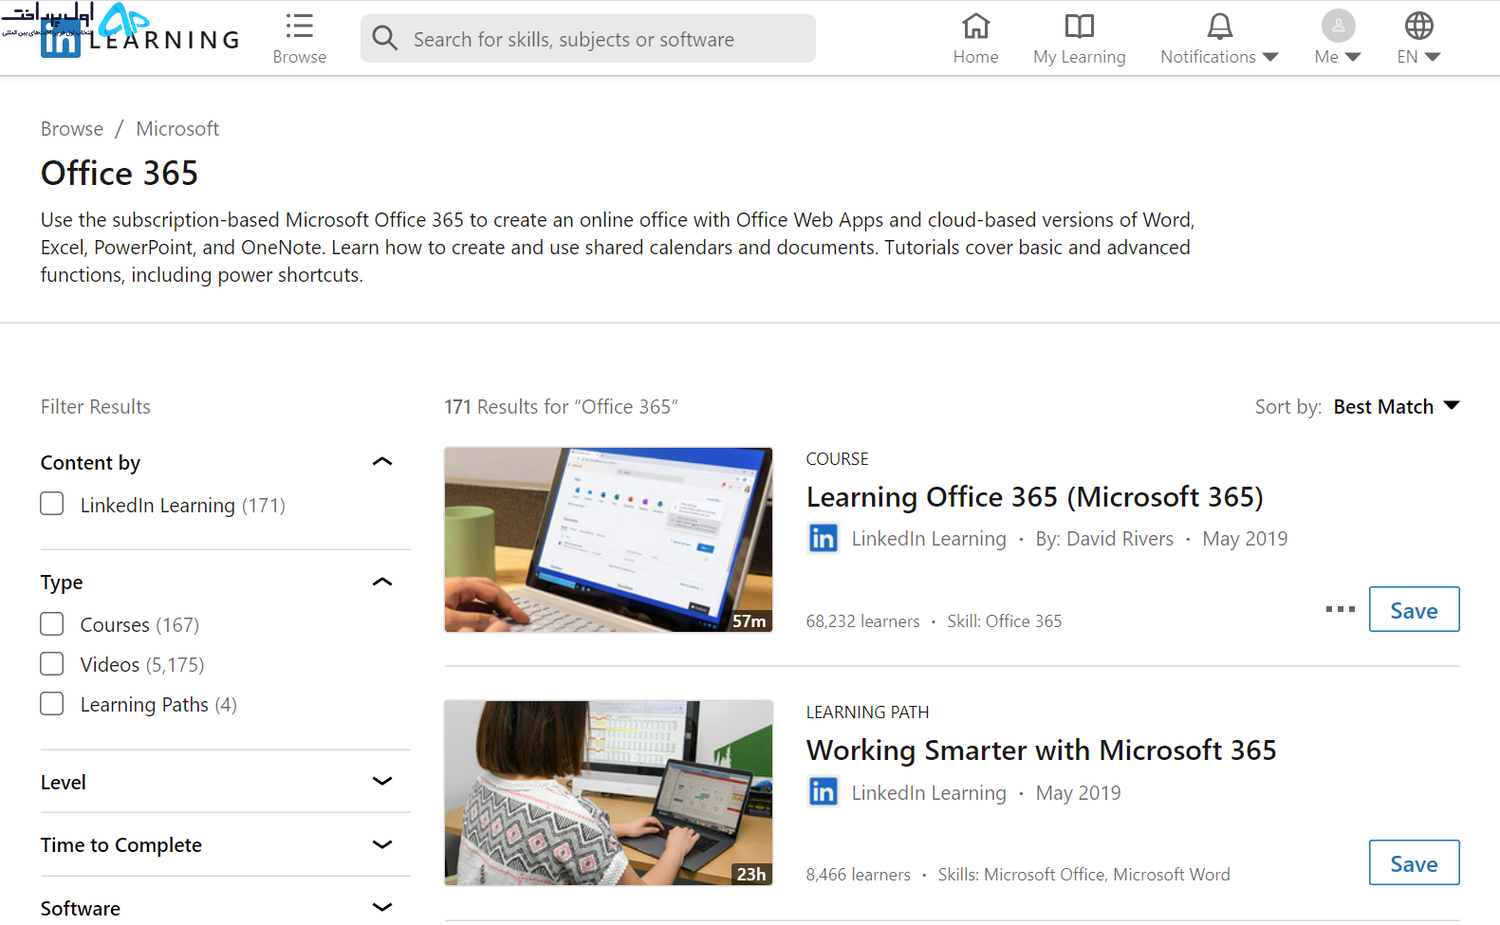
Task: Click the COURSE label text
Action: (x=837, y=459)
